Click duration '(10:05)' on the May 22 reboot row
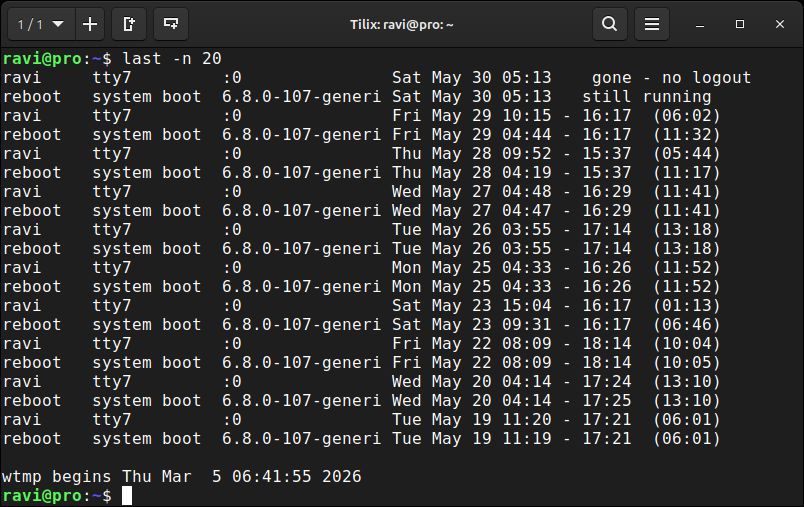This screenshot has height=507, width=804. (687, 362)
